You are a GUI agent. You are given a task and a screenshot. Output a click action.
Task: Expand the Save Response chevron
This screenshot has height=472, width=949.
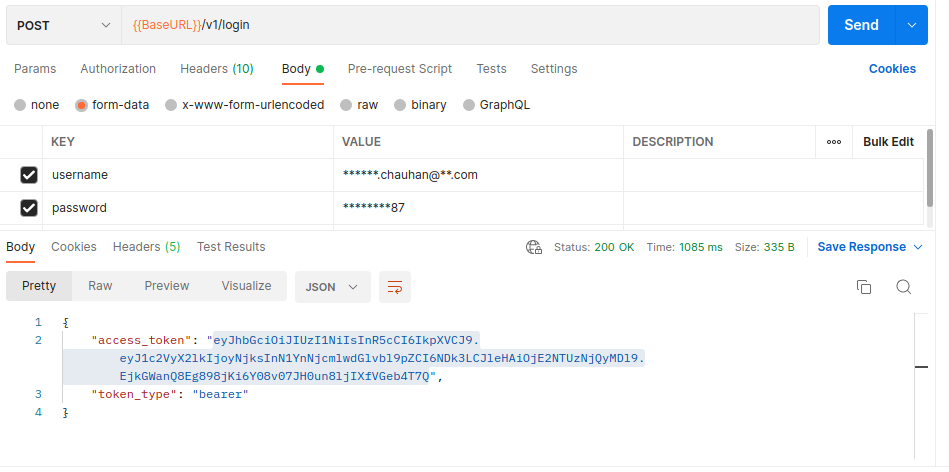(x=918, y=247)
